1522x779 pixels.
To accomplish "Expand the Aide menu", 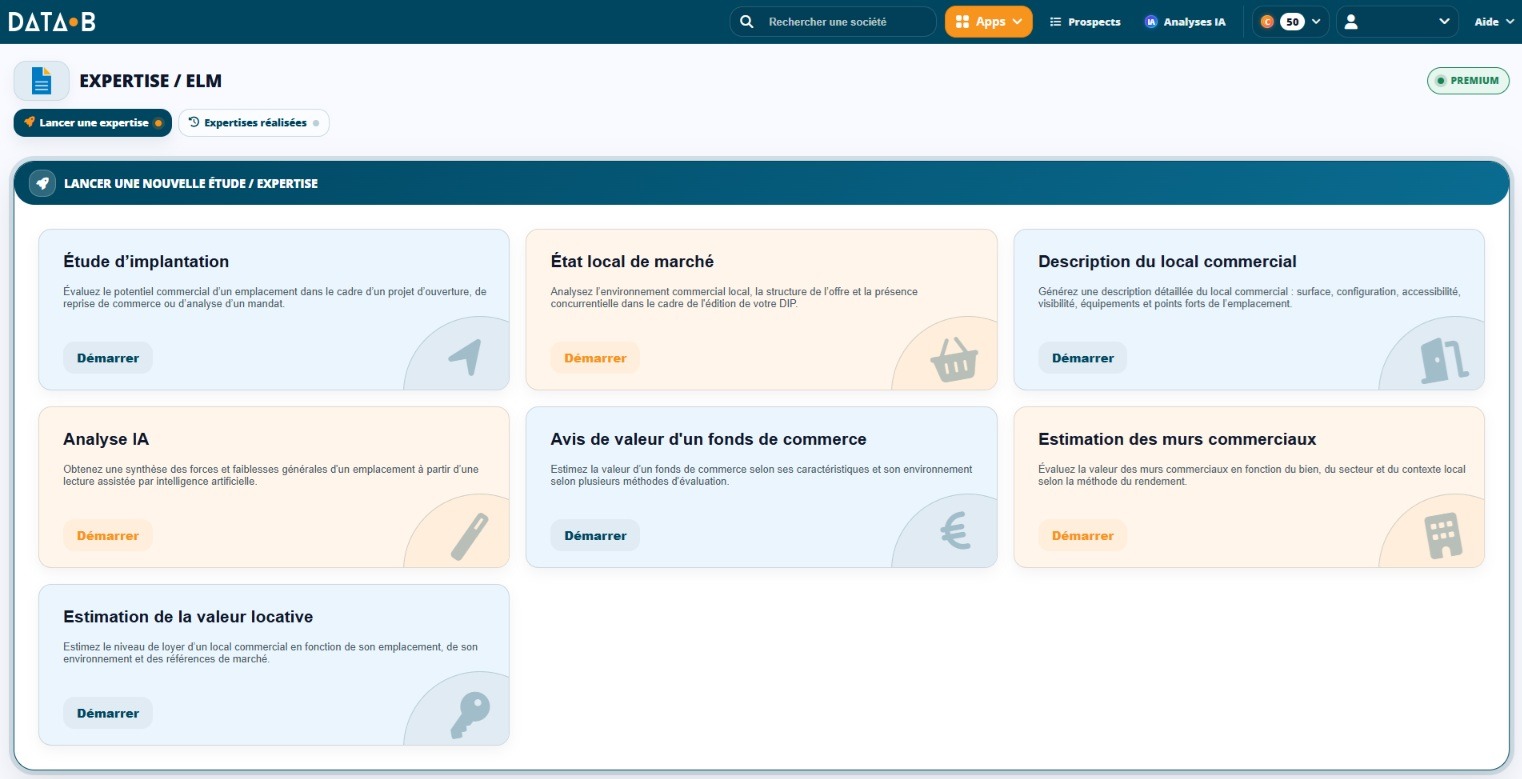I will (1494, 21).
